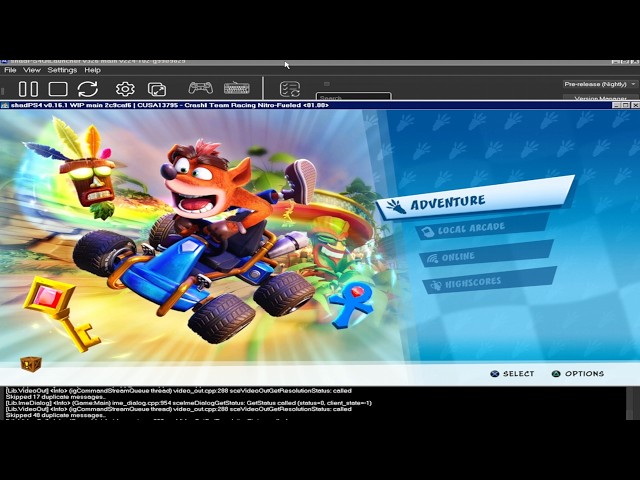Click the Version Manager button
This screenshot has height=480, width=640.
tap(600, 98)
